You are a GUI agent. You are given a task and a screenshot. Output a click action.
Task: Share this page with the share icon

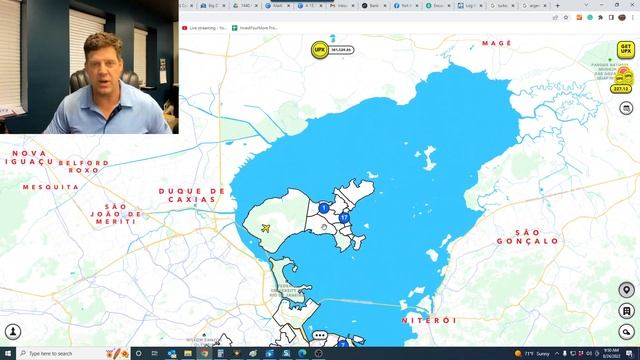[555, 18]
